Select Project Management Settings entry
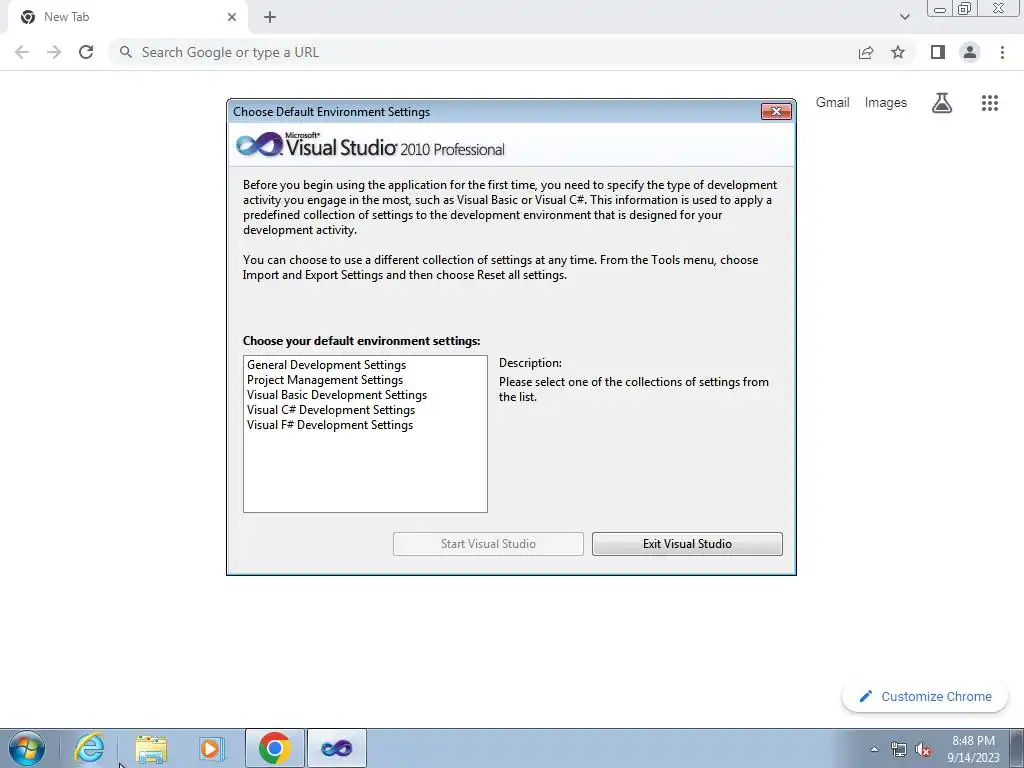1024x768 pixels. click(x=325, y=380)
